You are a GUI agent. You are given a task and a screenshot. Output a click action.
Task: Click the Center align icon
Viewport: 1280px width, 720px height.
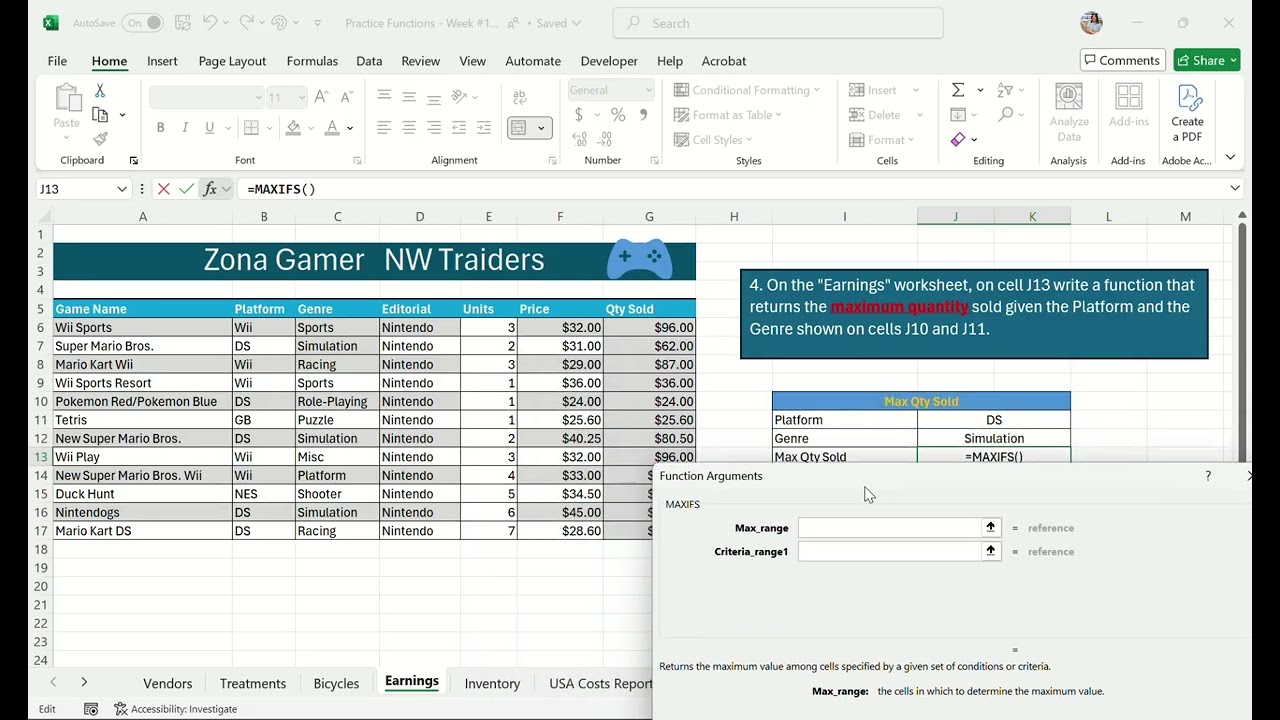tap(409, 128)
